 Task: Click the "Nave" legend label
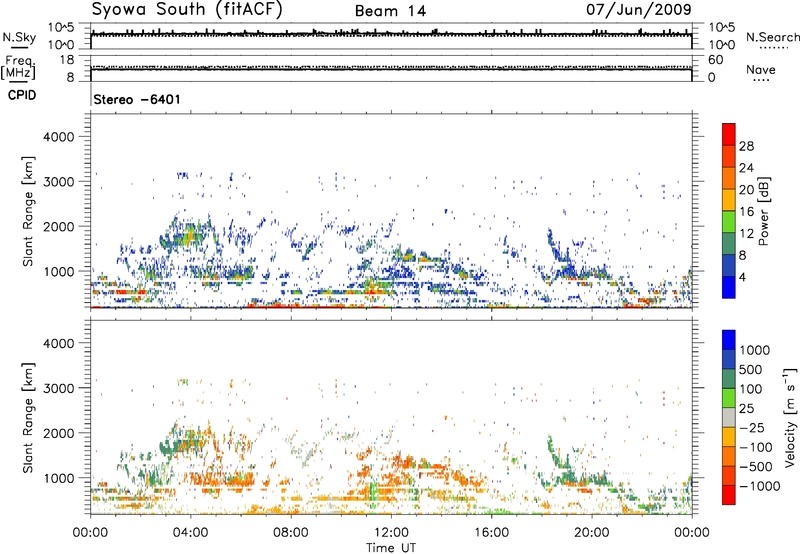(x=760, y=69)
